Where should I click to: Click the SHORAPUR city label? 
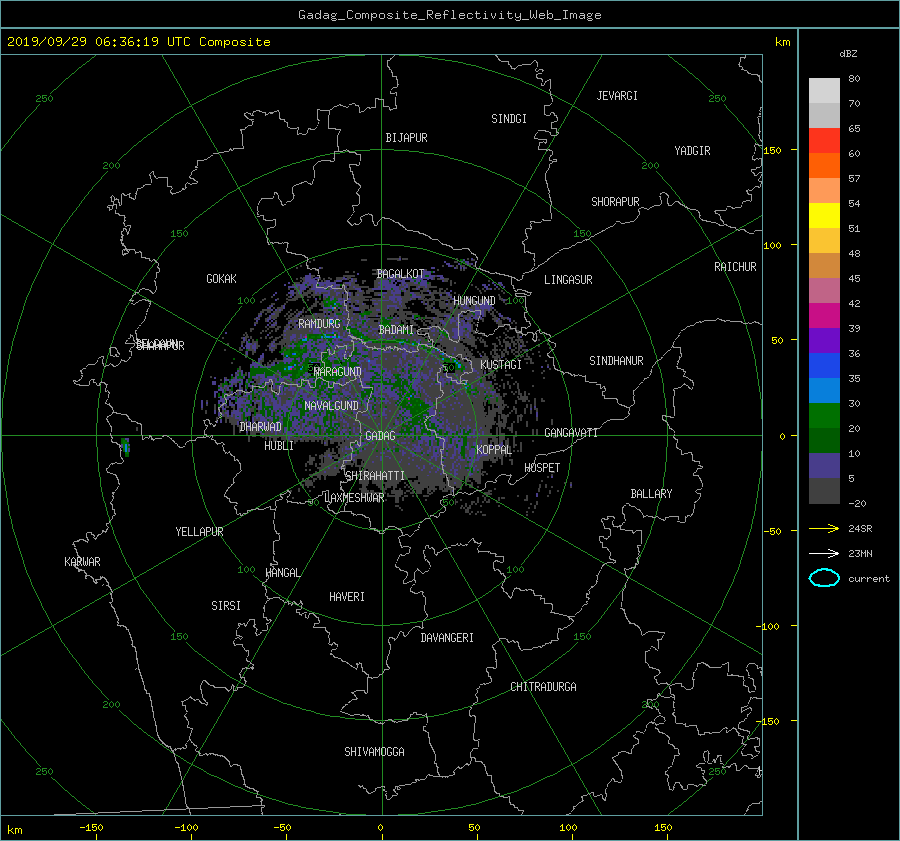[x=615, y=201]
